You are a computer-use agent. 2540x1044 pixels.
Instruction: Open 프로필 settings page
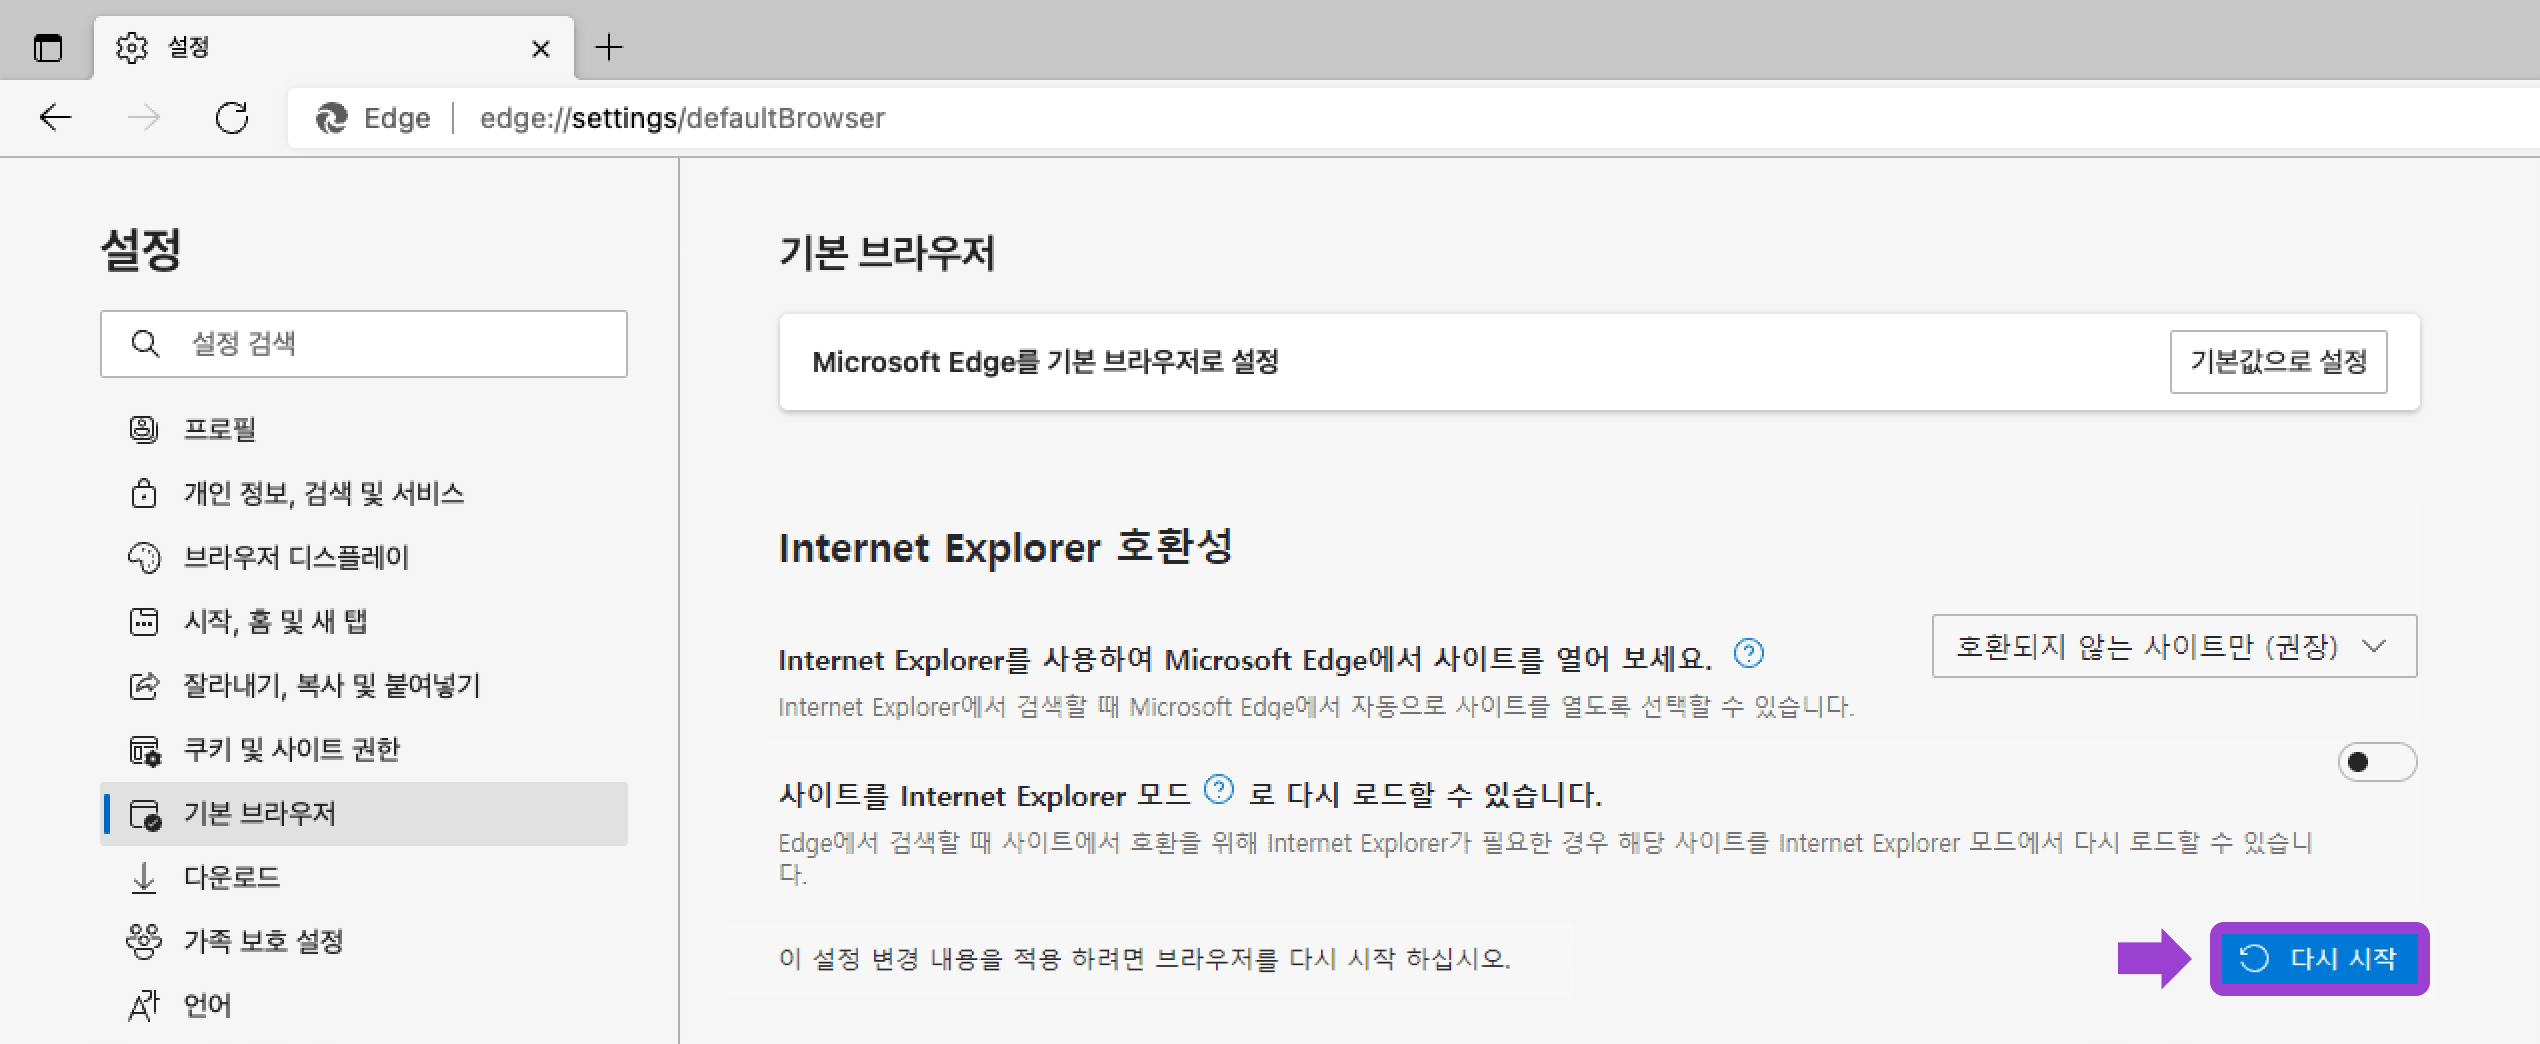click(364, 429)
